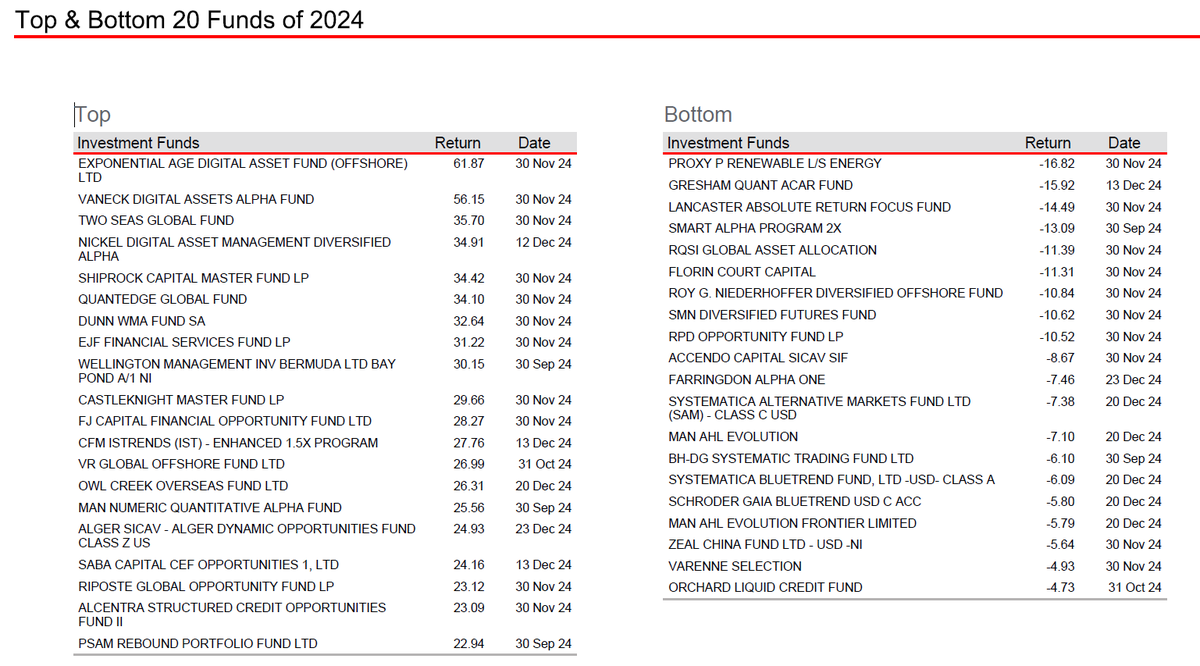Click the Return column header in Top table
The height and width of the screenshot is (666, 1200).
pyautogui.click(x=457, y=142)
